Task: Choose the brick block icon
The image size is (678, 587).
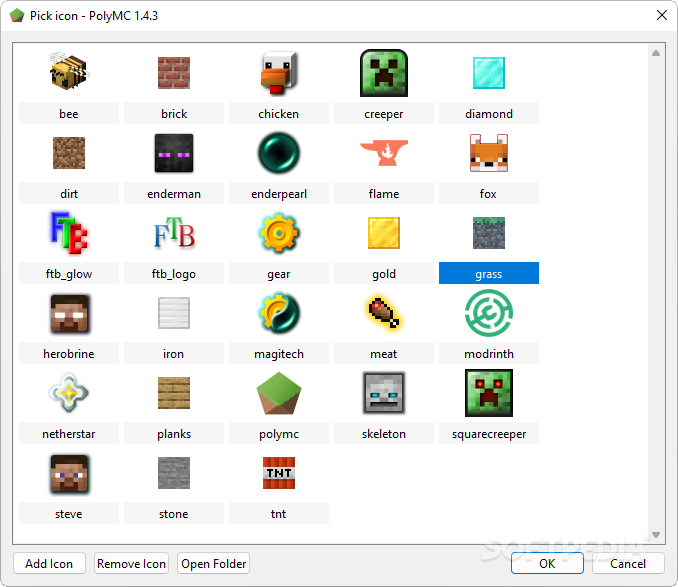Action: 174,73
